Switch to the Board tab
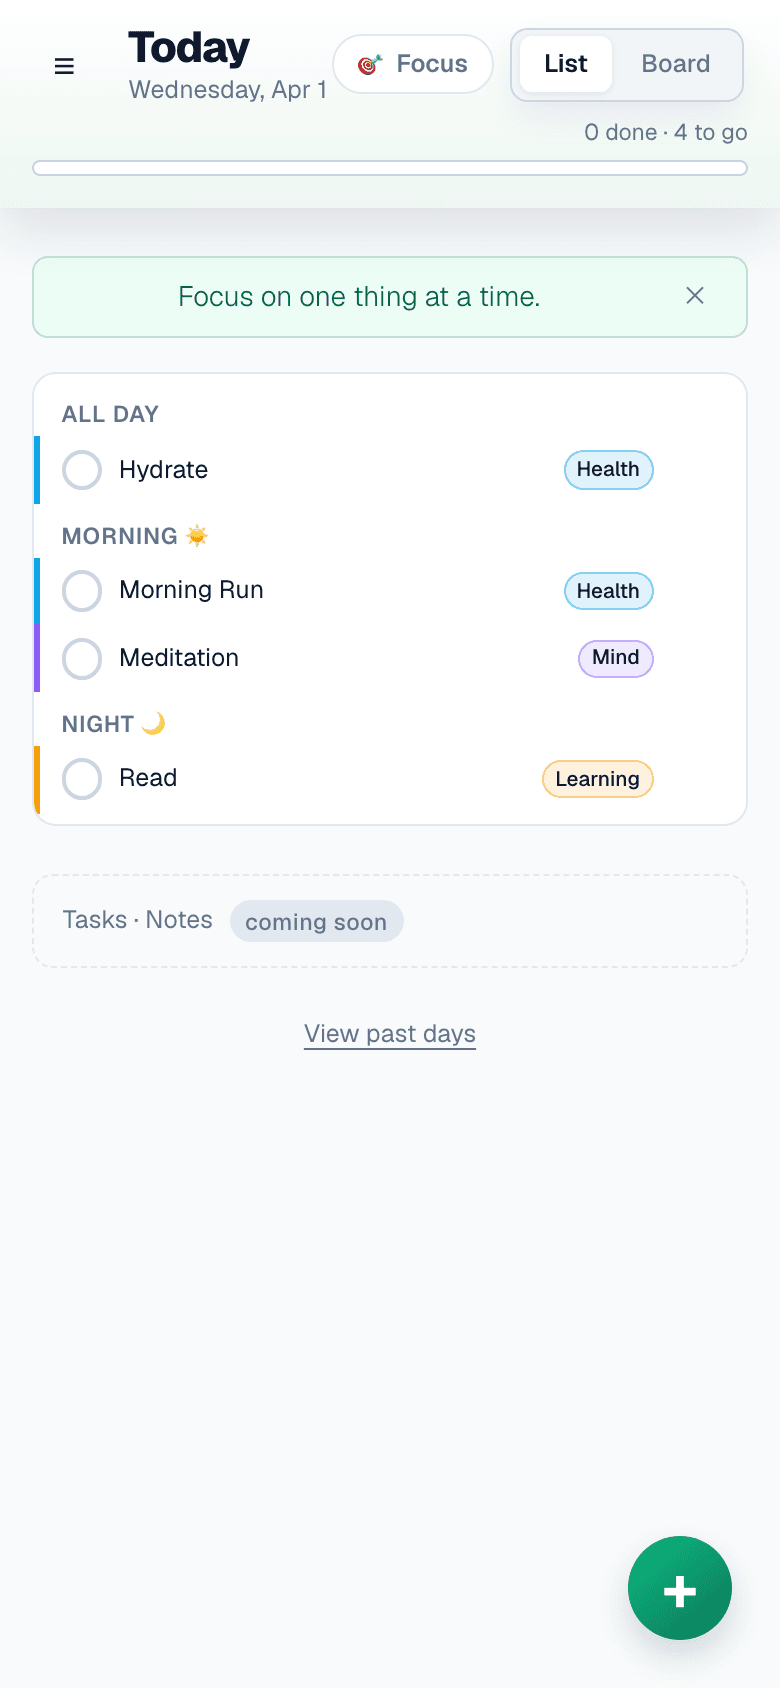The width and height of the screenshot is (780, 1688). point(676,63)
